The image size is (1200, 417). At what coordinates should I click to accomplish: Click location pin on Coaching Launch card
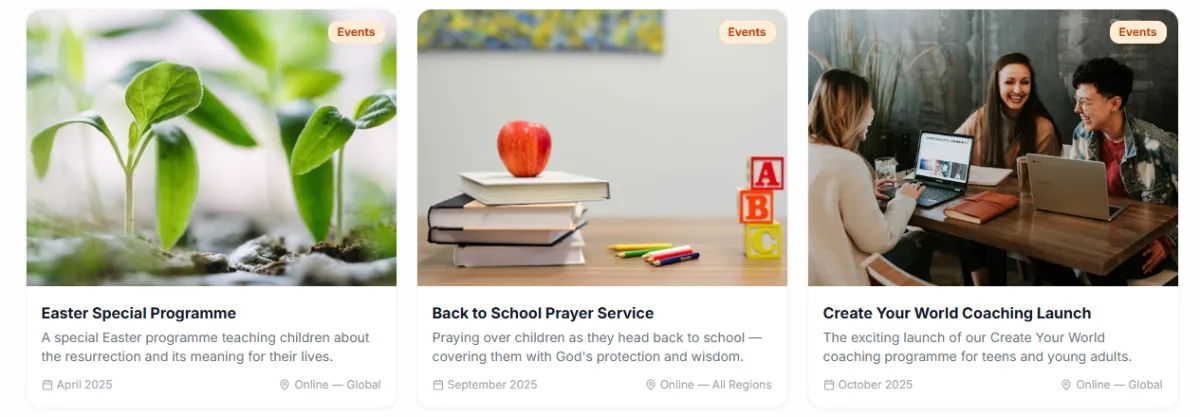point(1066,385)
